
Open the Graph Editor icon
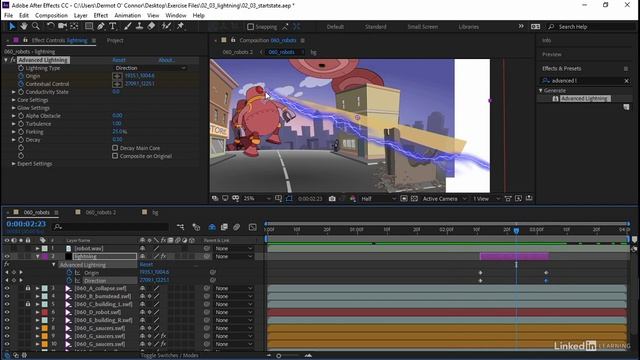click(x=253, y=227)
